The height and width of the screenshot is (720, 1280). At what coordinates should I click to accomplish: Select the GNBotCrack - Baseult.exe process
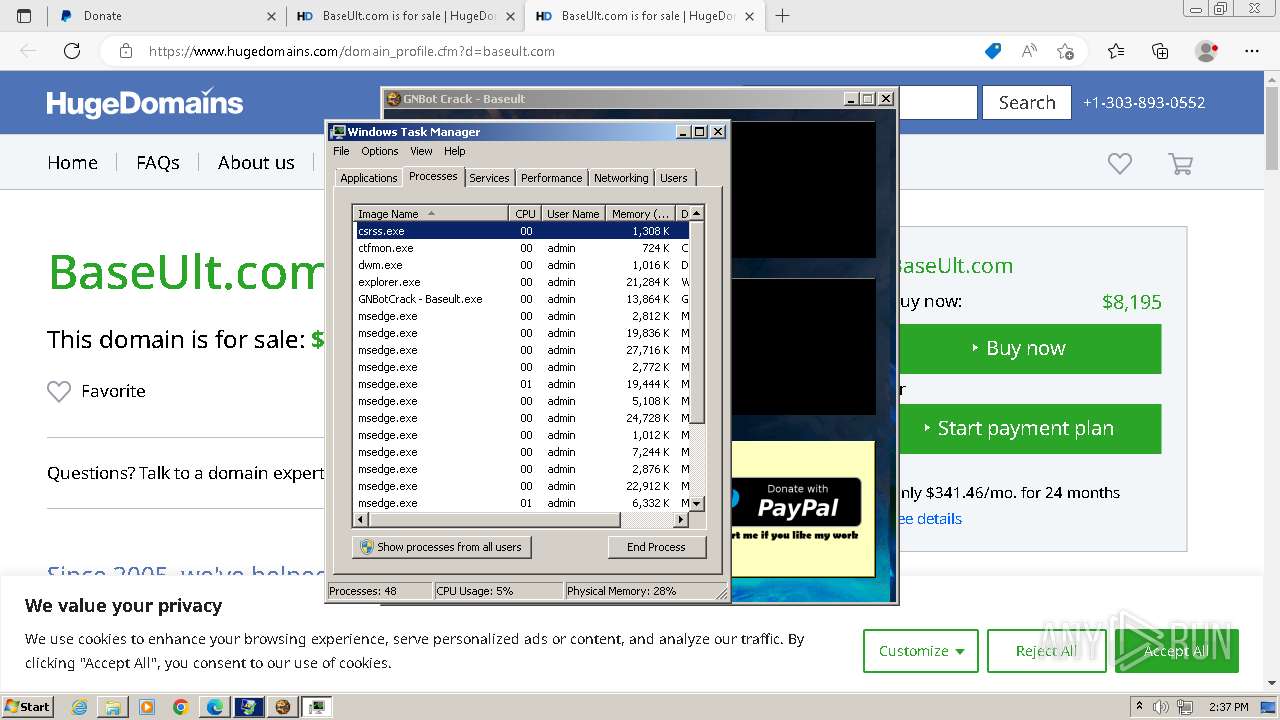521,299
